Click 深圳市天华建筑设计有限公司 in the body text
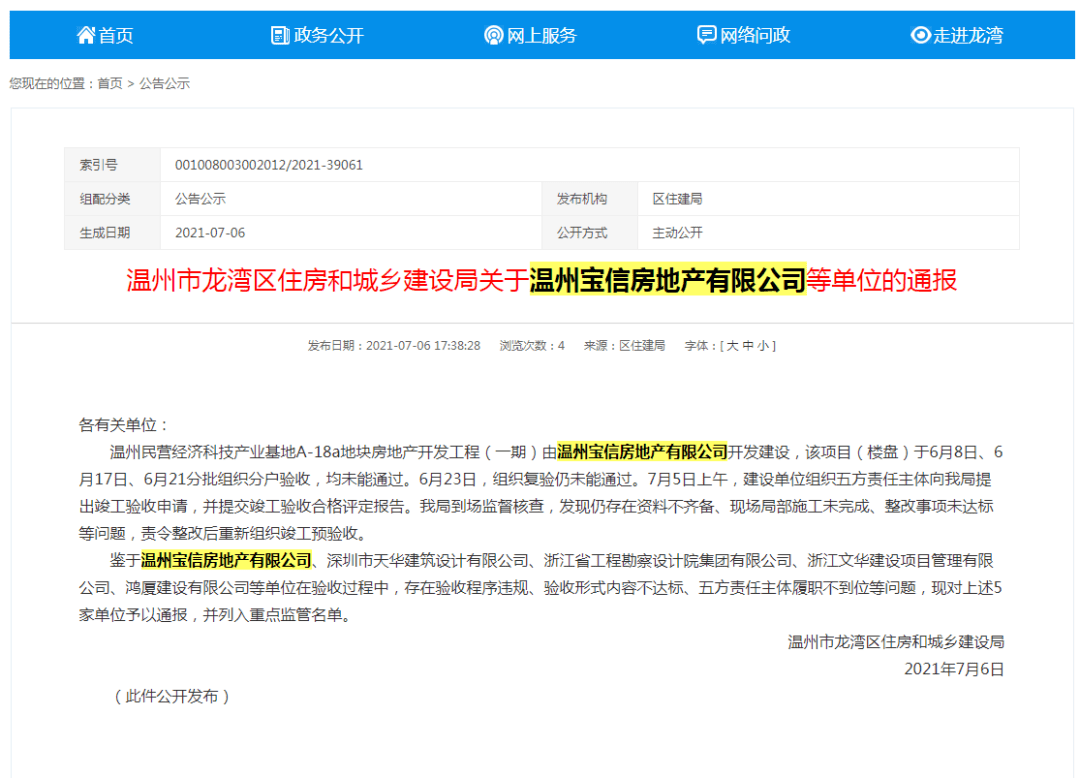This screenshot has height=778, width=1080. [427, 560]
